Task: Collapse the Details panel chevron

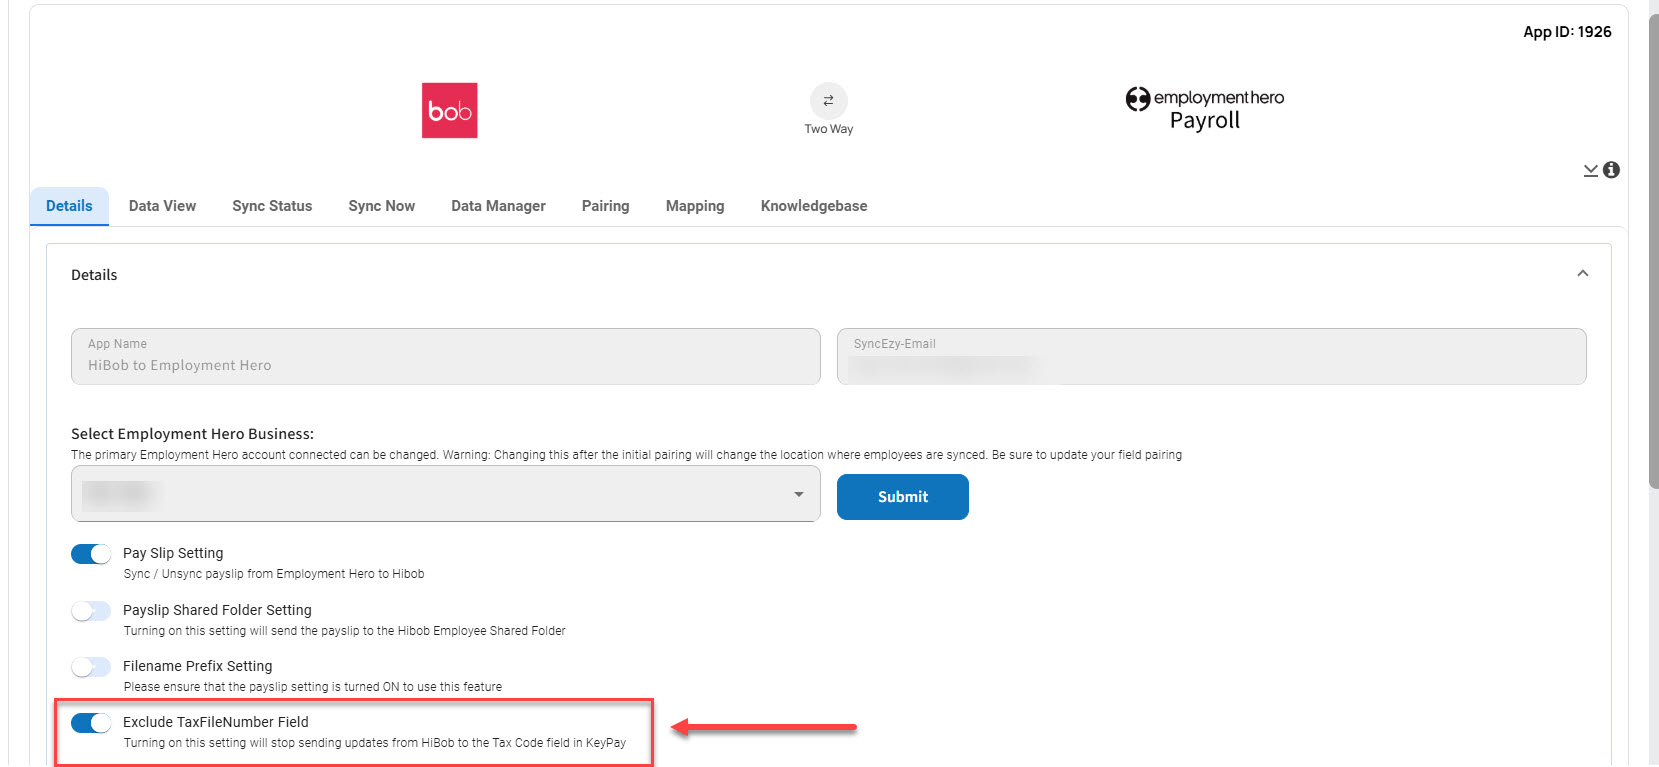Action: pyautogui.click(x=1582, y=274)
